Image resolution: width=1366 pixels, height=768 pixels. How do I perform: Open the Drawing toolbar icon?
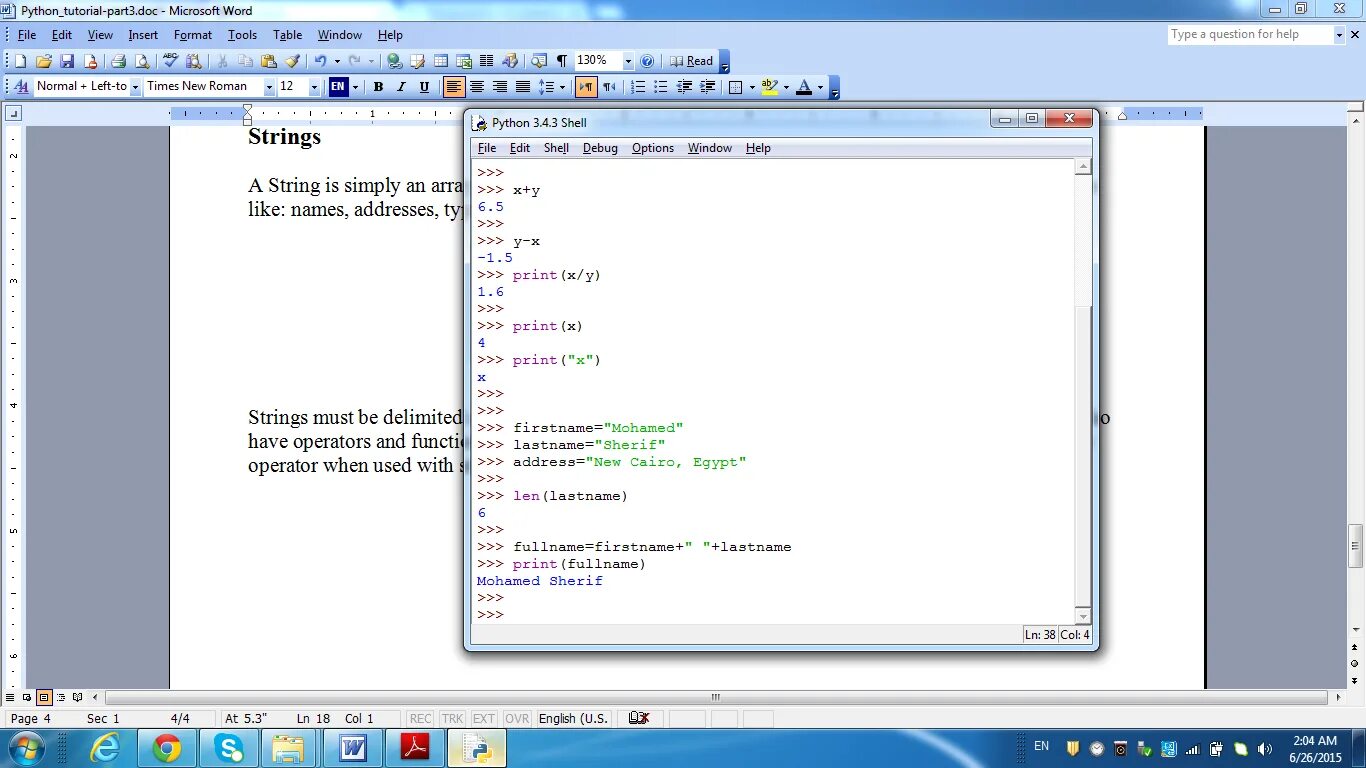coord(510,61)
